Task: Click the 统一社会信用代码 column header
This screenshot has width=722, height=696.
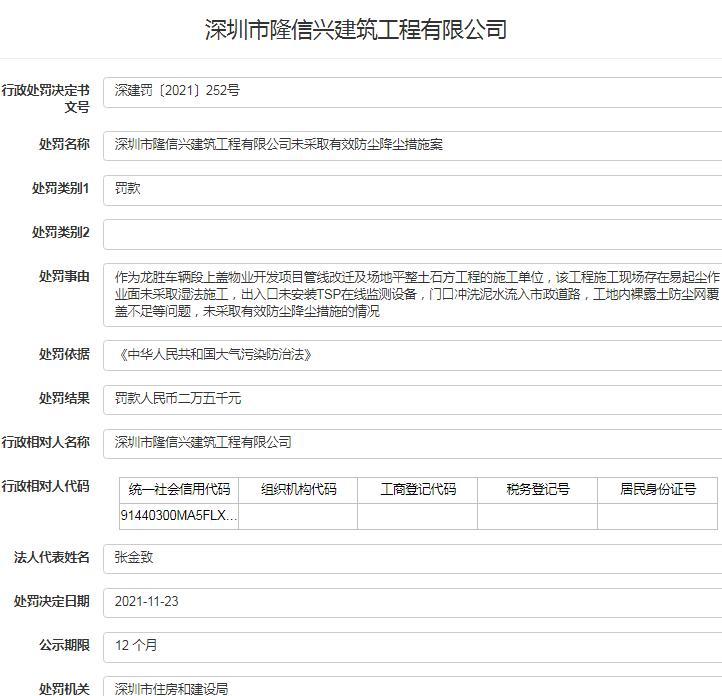Action: point(179,490)
